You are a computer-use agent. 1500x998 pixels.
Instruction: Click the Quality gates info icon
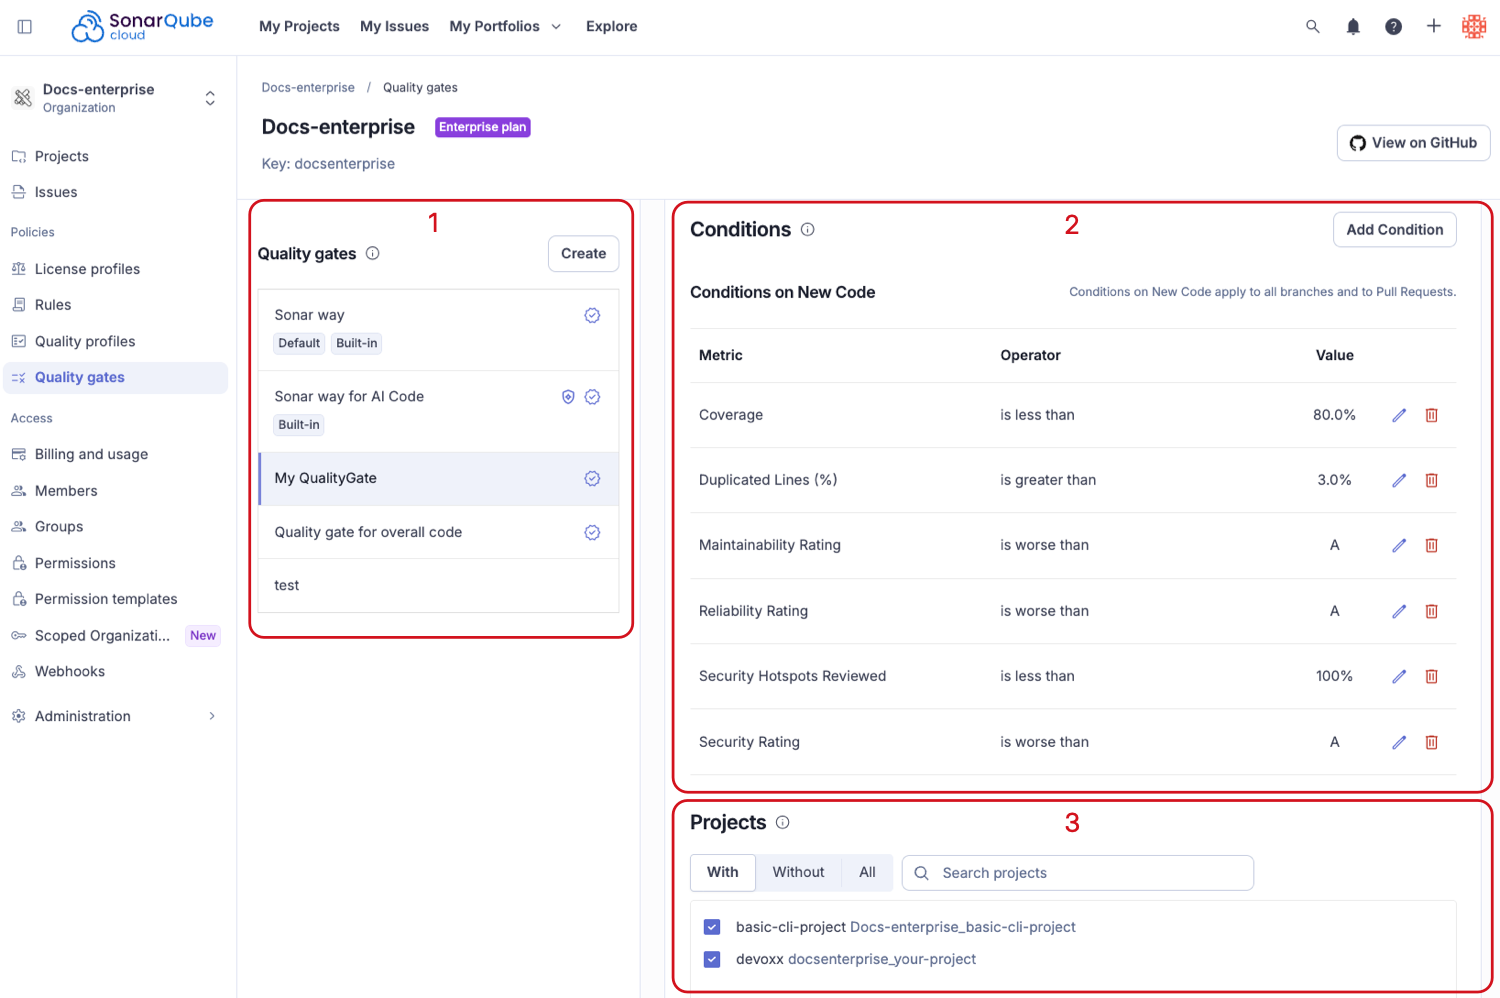[373, 253]
